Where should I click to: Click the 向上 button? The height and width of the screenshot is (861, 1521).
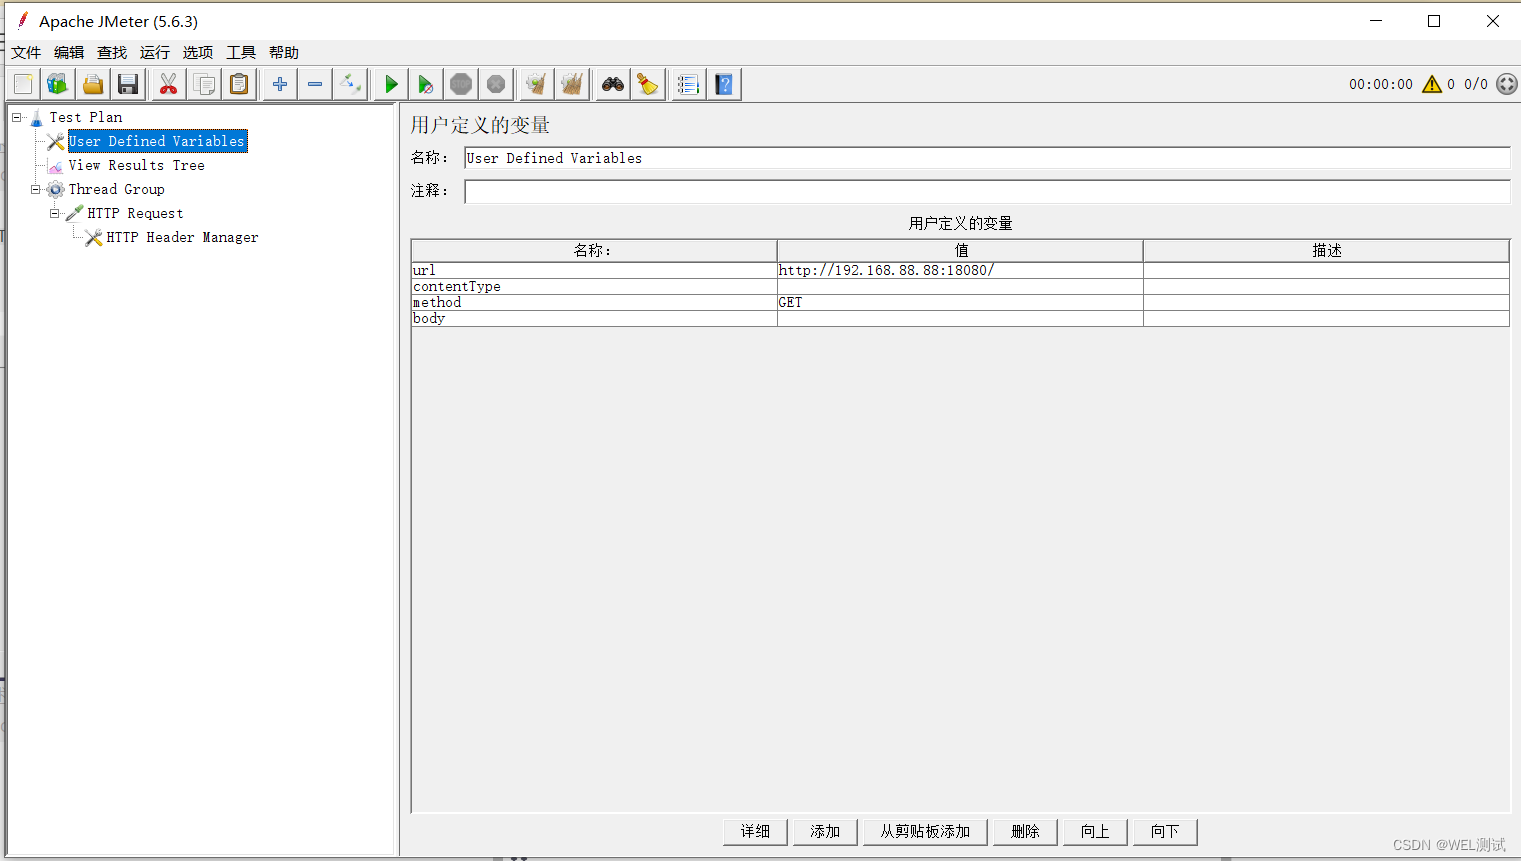(1095, 832)
